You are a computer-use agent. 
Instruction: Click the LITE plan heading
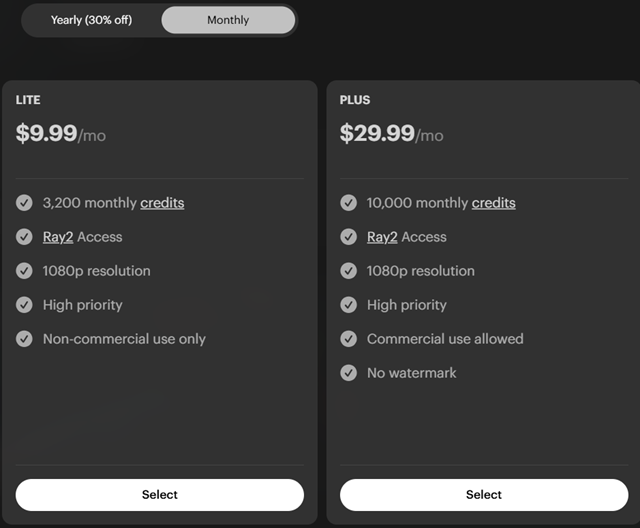[x=28, y=101]
